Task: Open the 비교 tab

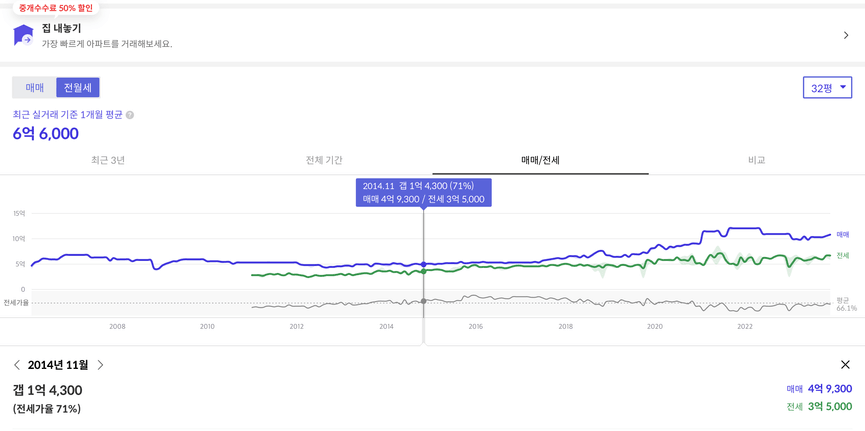Action: coord(757,161)
